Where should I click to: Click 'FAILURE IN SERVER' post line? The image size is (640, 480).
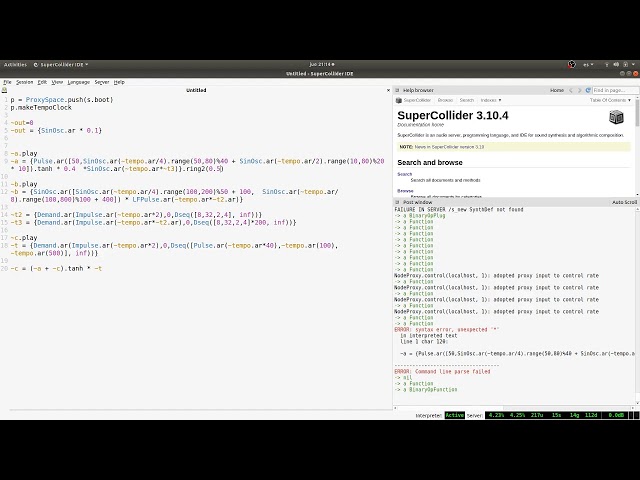[459, 209]
